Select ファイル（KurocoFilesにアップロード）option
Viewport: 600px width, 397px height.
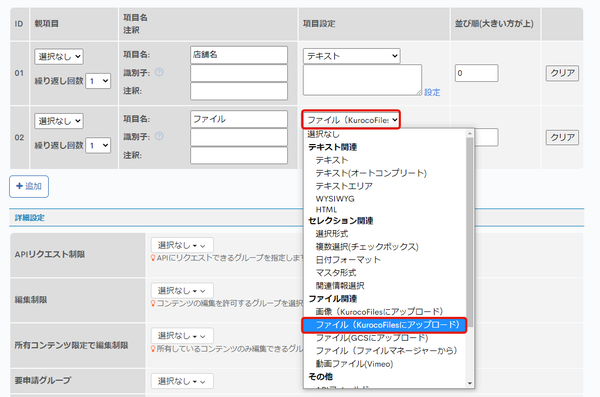(384, 325)
